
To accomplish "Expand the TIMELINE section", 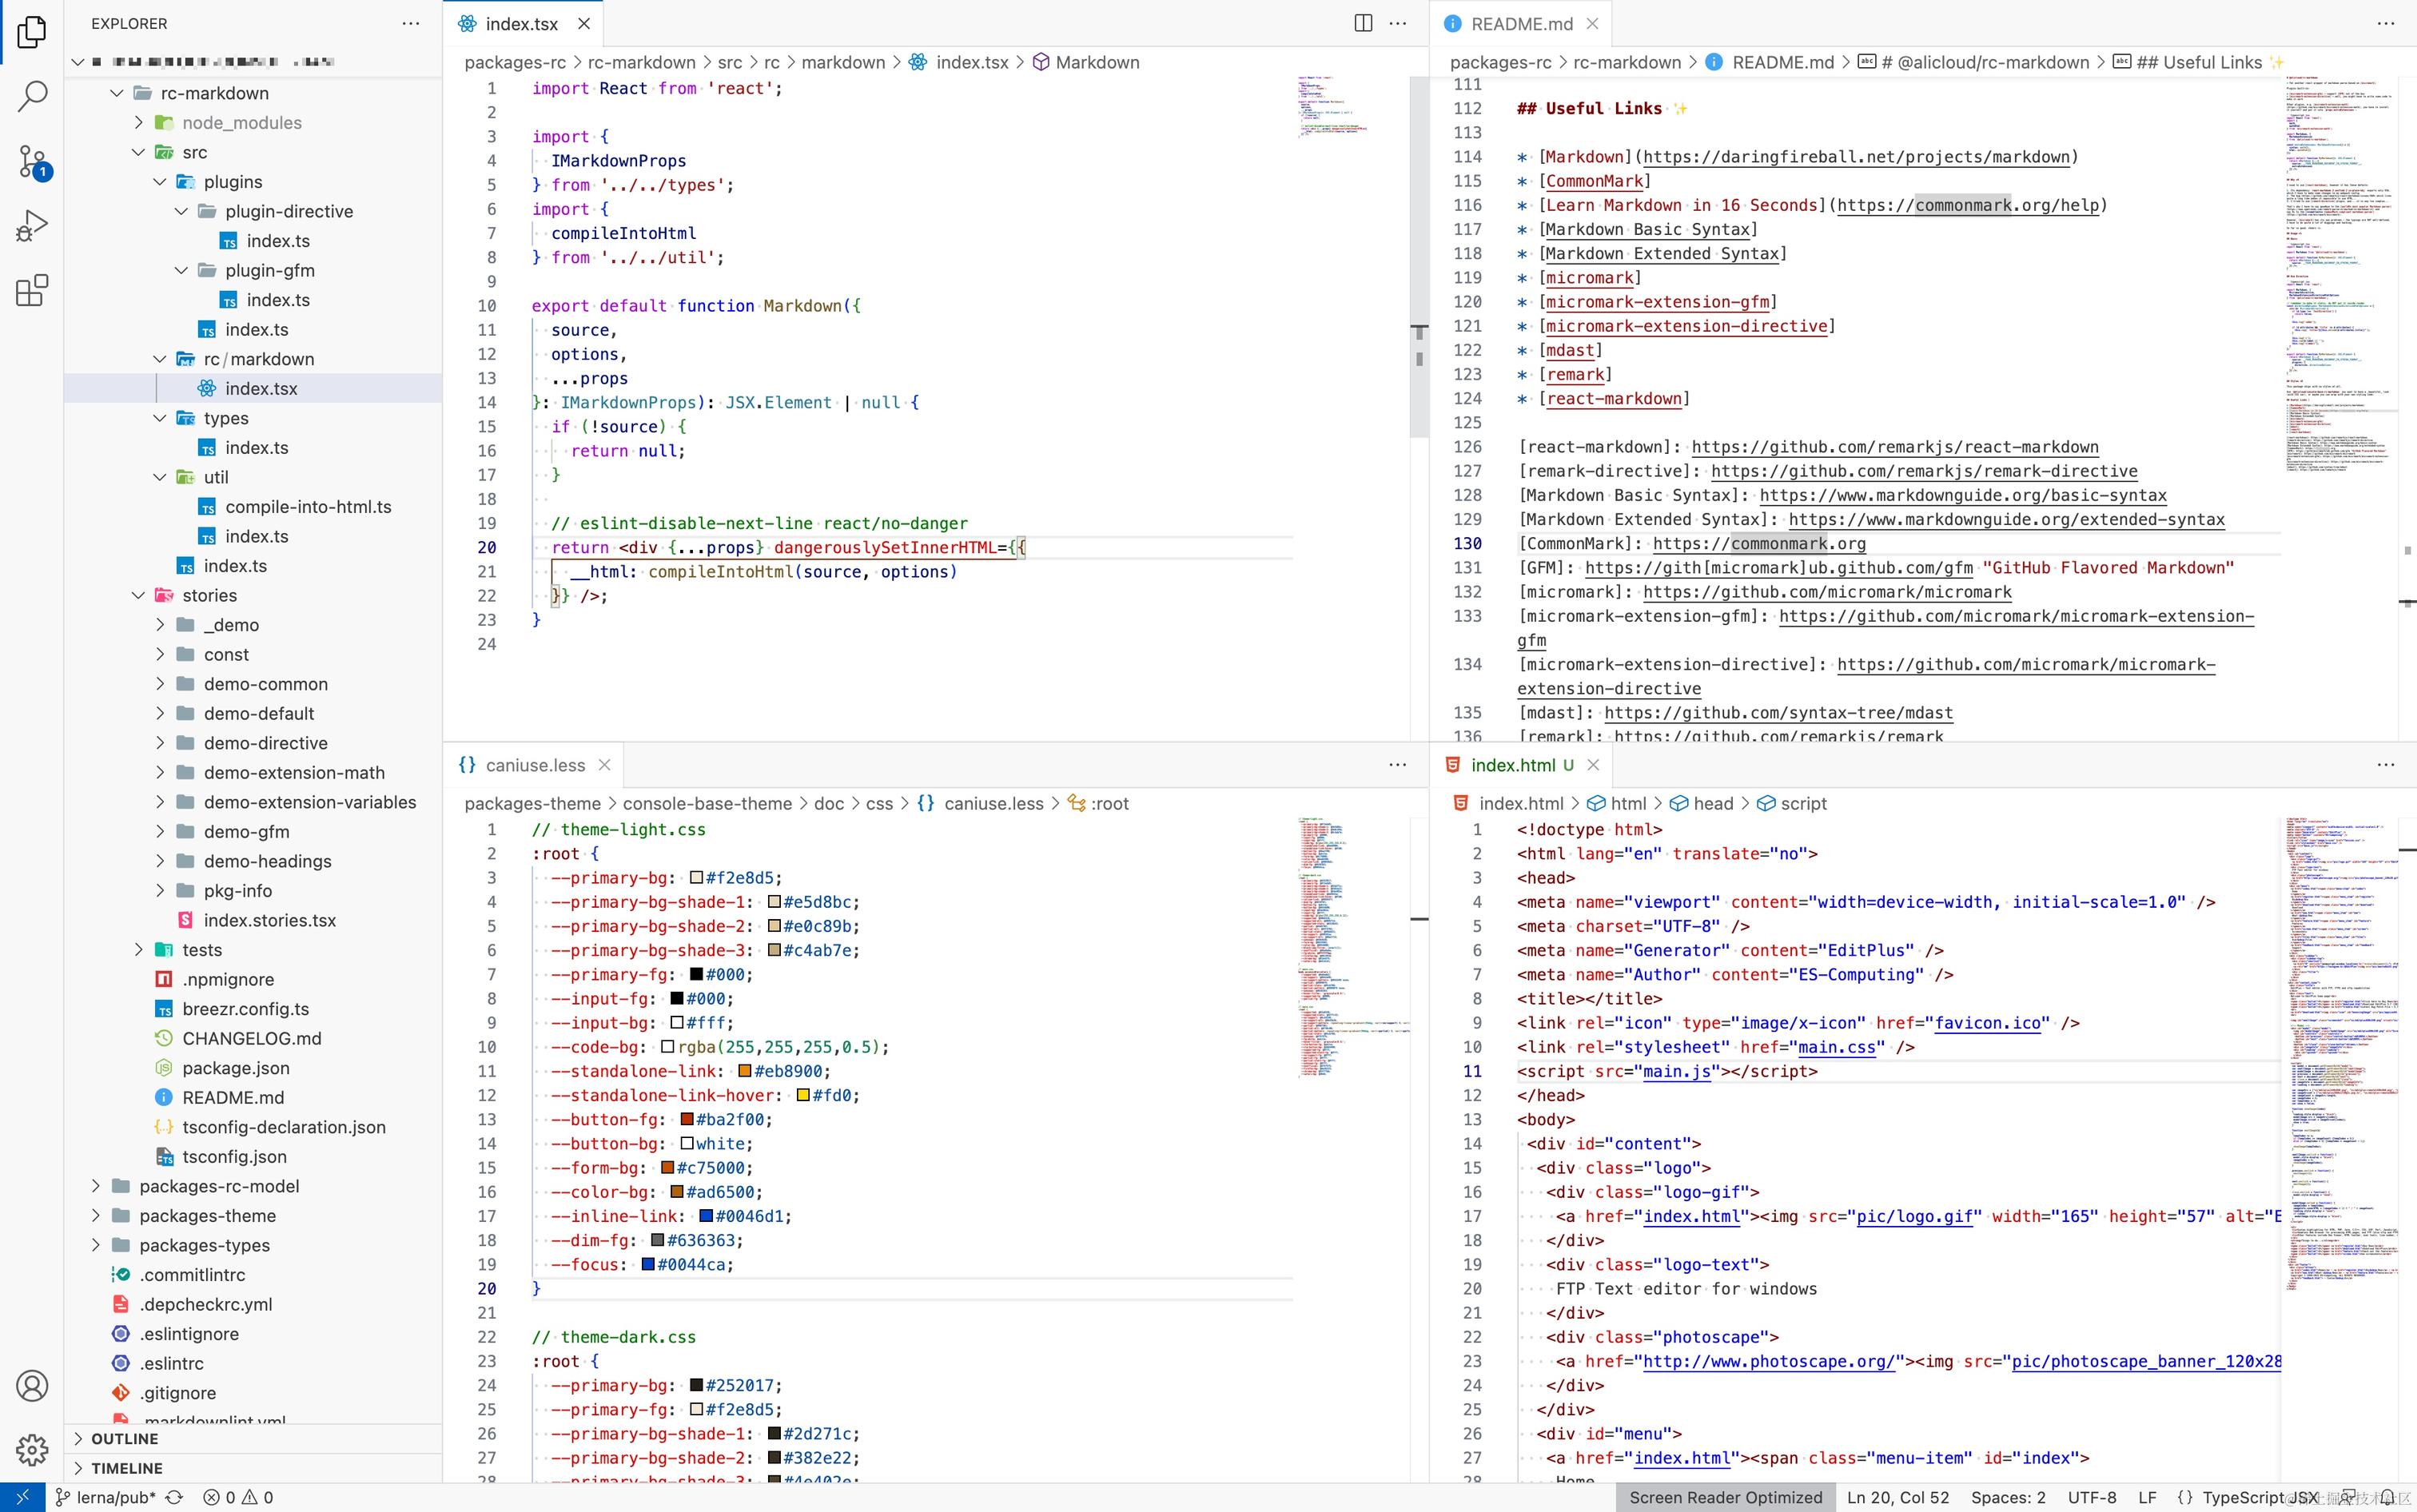I will point(126,1468).
